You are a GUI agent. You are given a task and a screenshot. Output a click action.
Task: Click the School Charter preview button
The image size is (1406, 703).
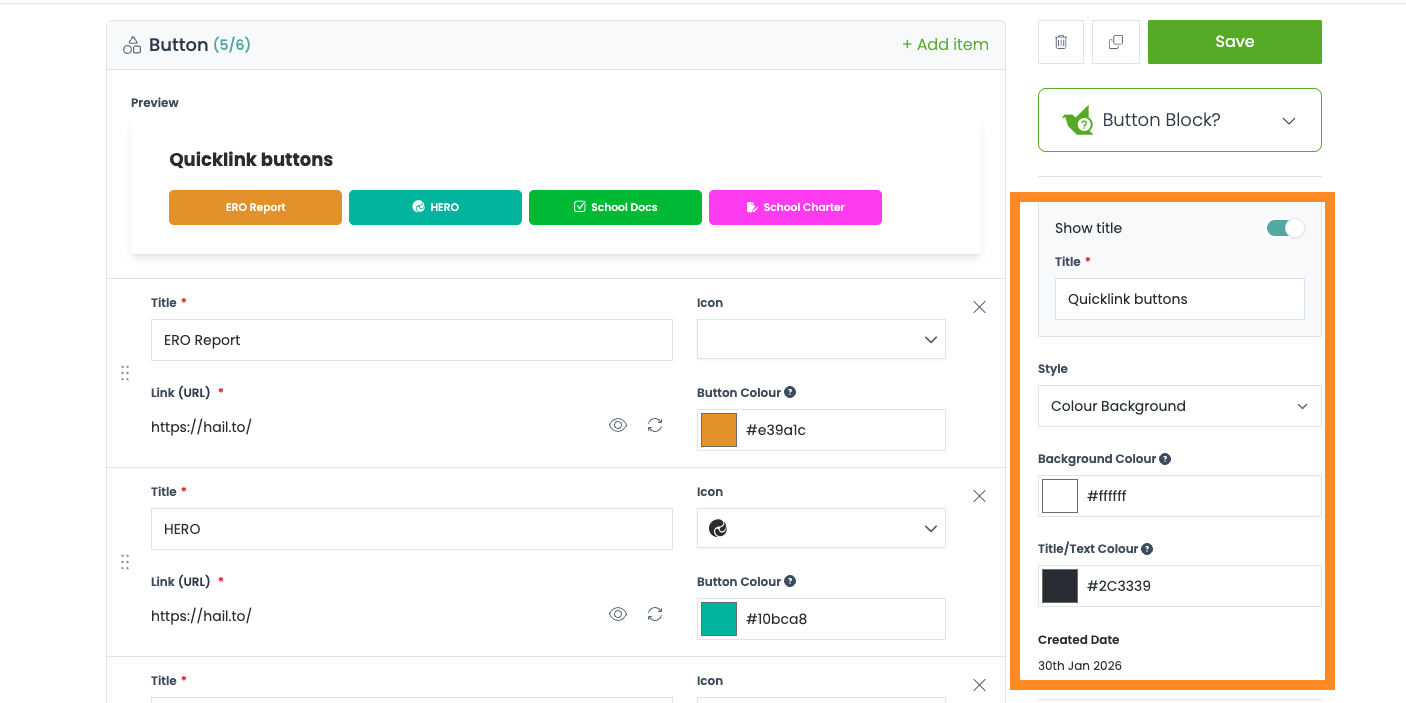[x=795, y=207]
